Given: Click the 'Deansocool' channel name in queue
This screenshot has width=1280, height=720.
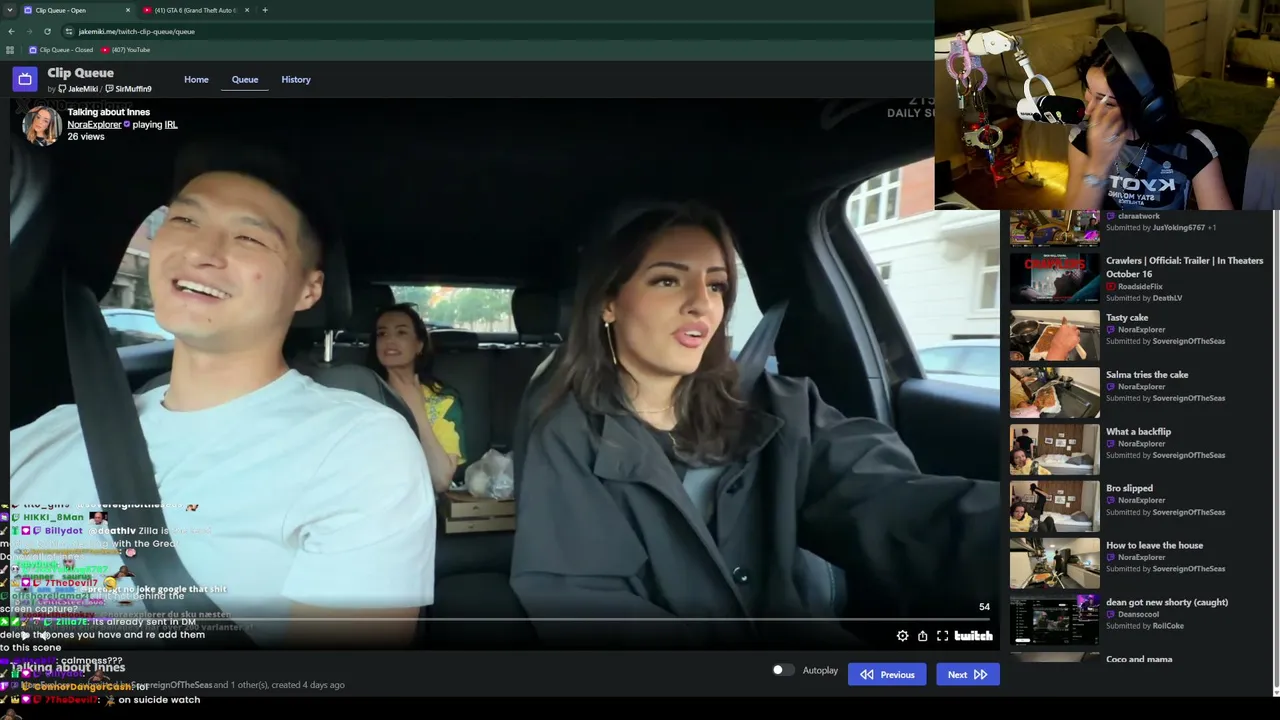Looking at the screenshot, I should pyautogui.click(x=1140, y=615).
